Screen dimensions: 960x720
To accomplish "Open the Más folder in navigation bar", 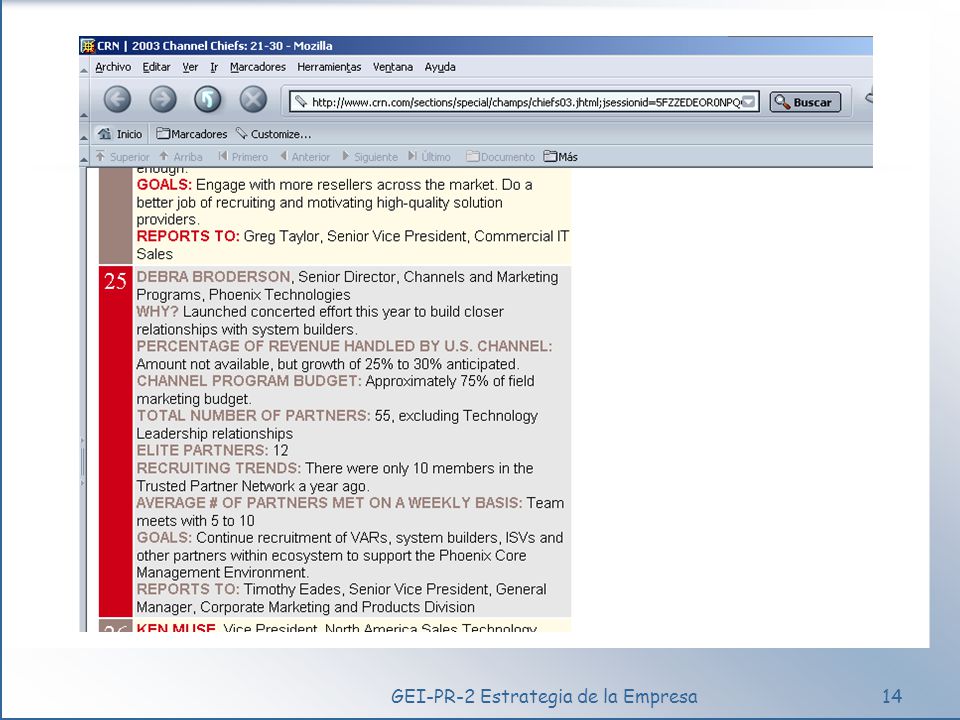I will 561,157.
